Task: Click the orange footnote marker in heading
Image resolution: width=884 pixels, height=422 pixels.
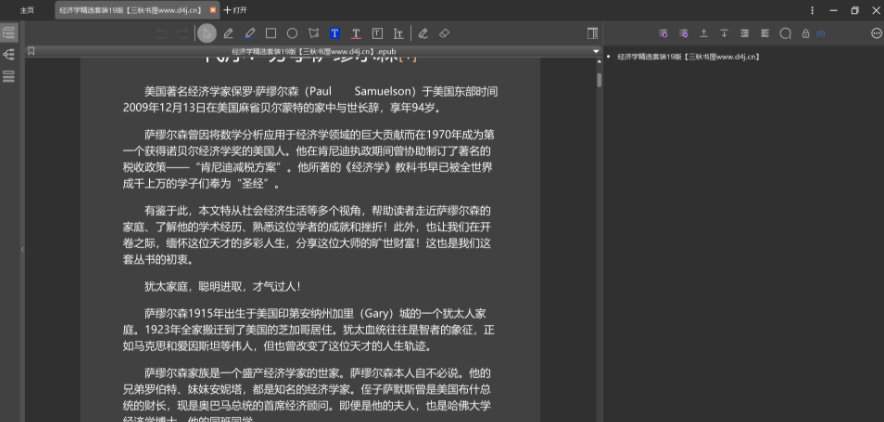Action: pos(407,57)
